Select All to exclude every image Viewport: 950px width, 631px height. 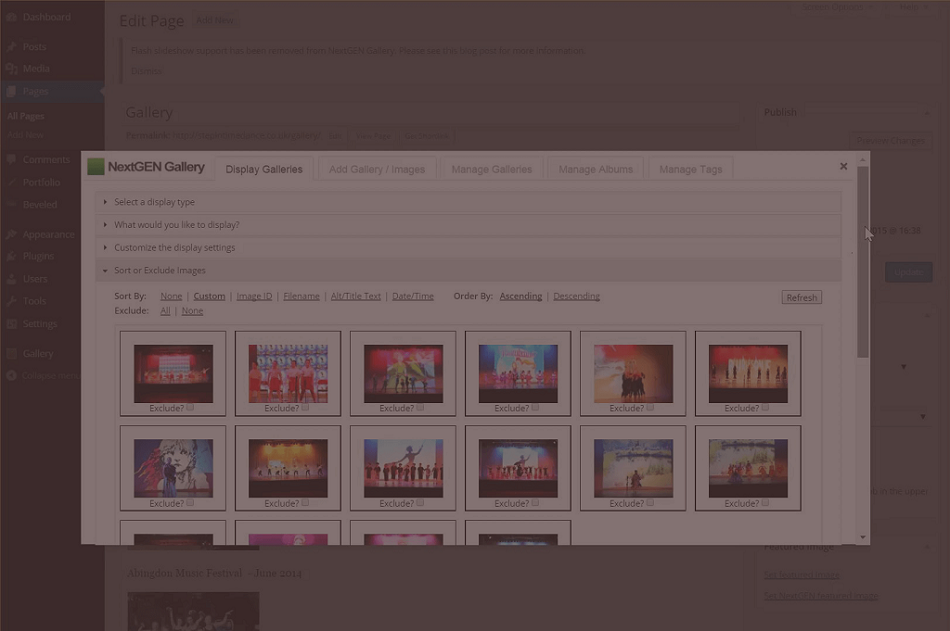(164, 310)
